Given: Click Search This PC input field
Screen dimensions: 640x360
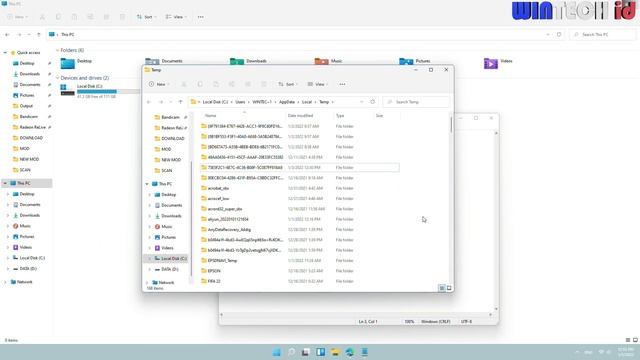Looking at the screenshot, I should coord(602,35).
